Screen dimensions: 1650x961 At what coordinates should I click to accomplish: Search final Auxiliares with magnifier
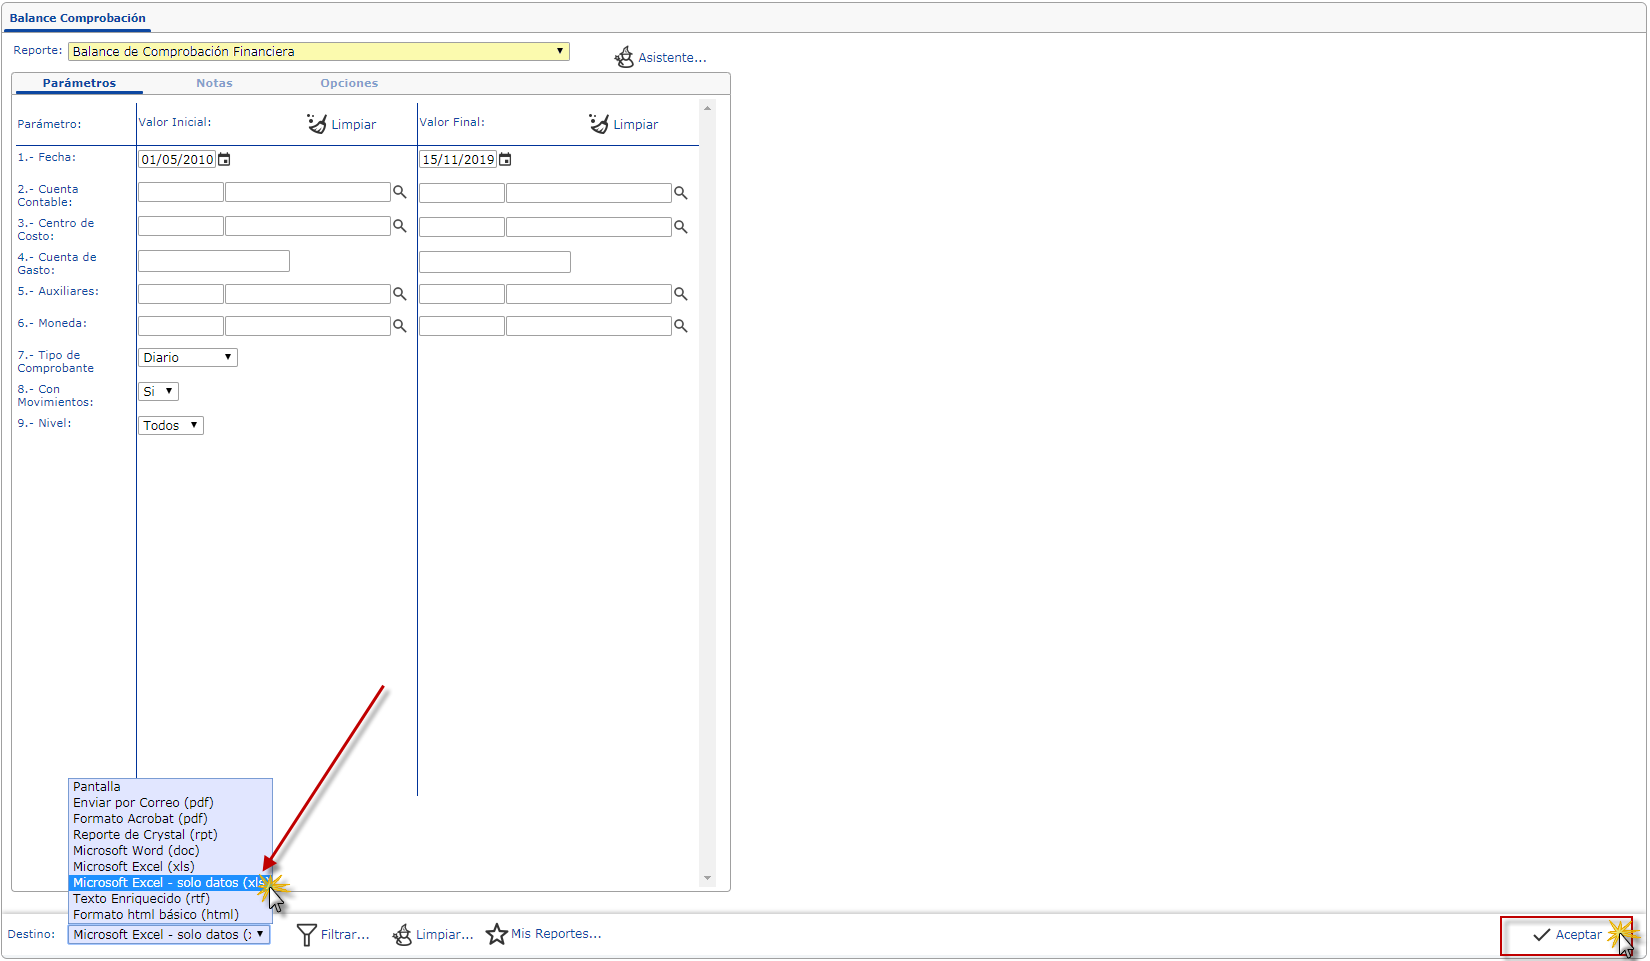pyautogui.click(x=681, y=294)
